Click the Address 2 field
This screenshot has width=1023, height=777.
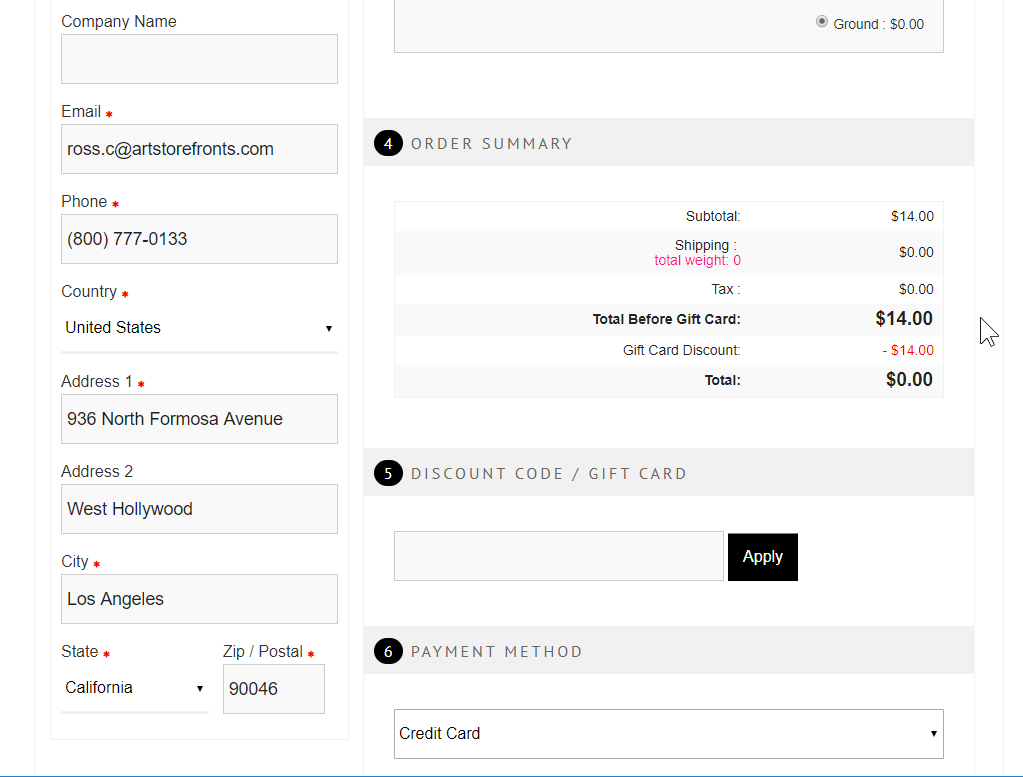pos(199,509)
